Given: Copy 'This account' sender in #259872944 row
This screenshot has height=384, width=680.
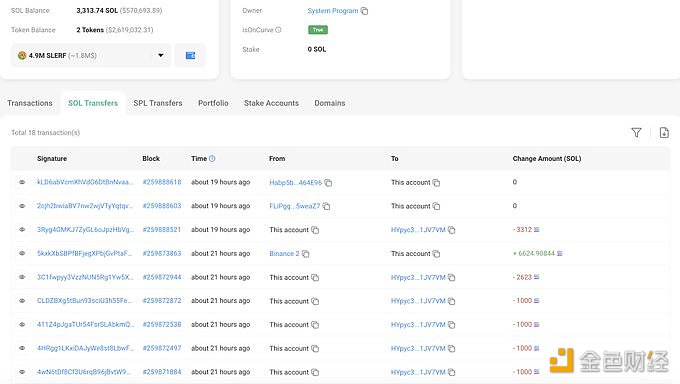Looking at the screenshot, I should point(315,278).
